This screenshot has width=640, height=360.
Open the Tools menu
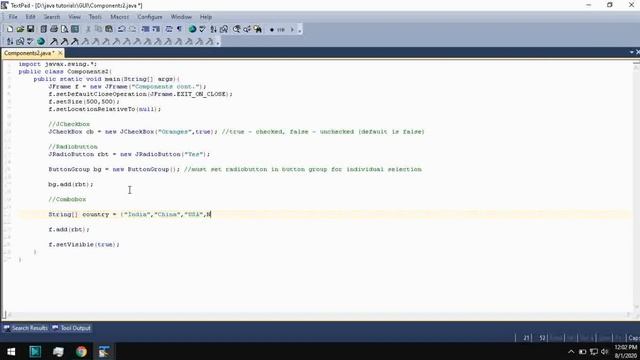(x=95, y=17)
